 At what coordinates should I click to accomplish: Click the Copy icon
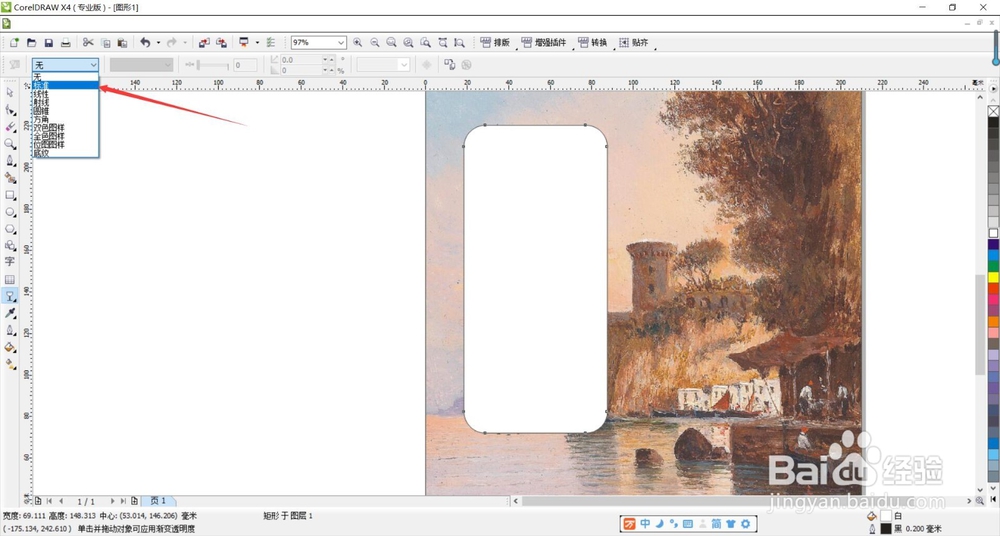pos(105,43)
